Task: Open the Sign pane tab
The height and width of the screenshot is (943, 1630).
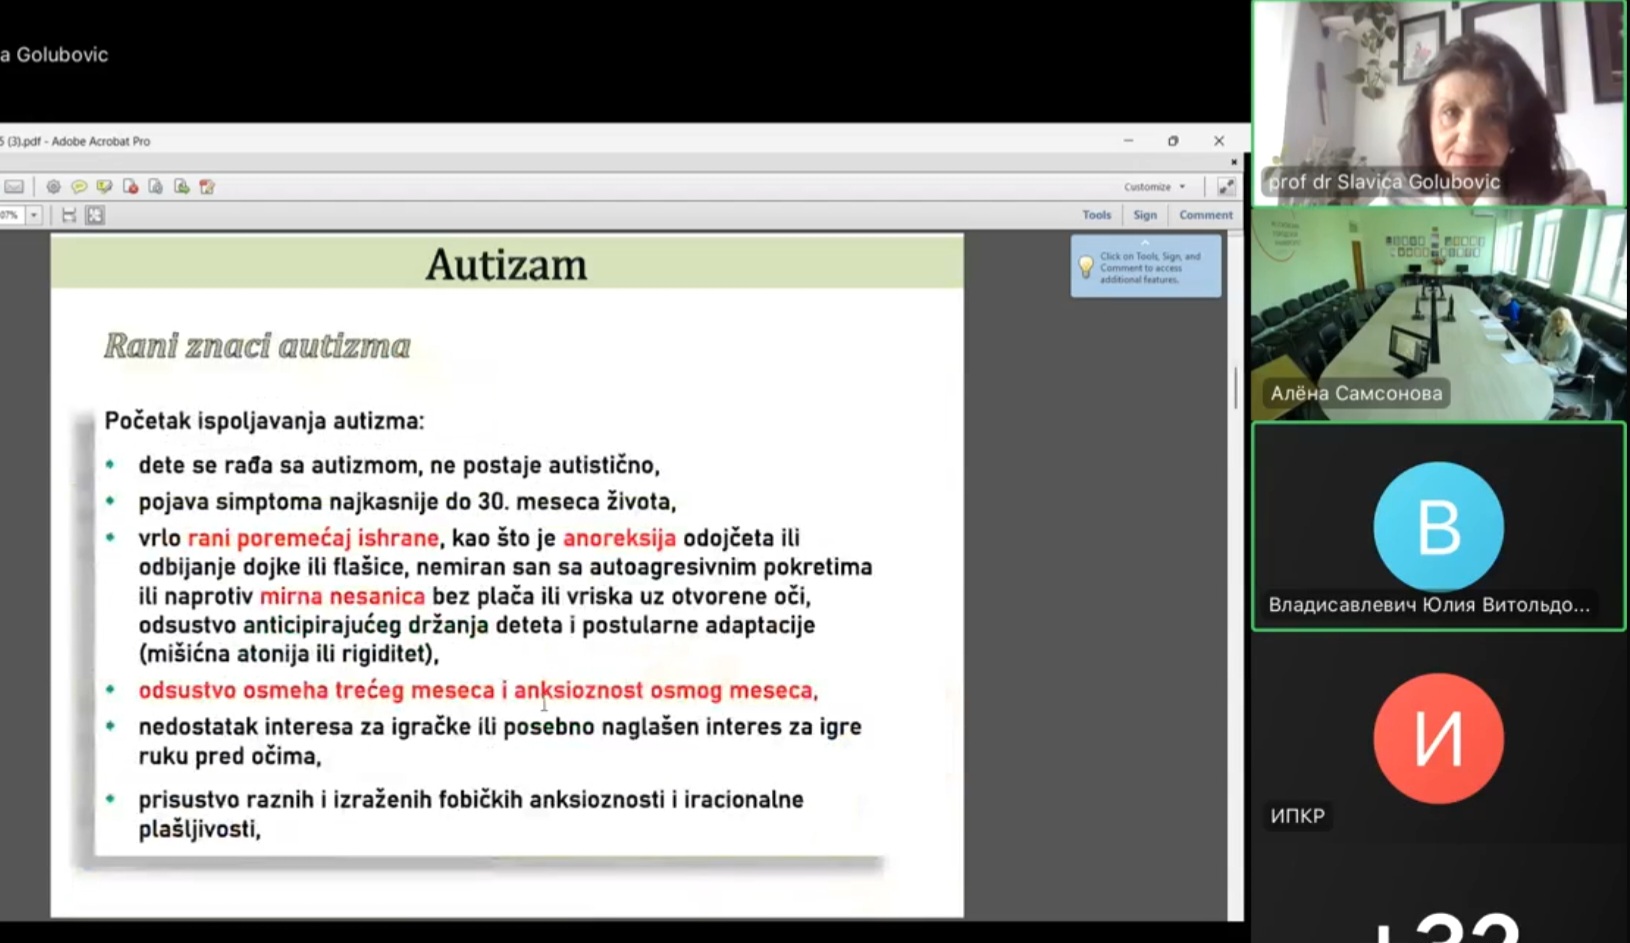Action: click(x=1145, y=215)
